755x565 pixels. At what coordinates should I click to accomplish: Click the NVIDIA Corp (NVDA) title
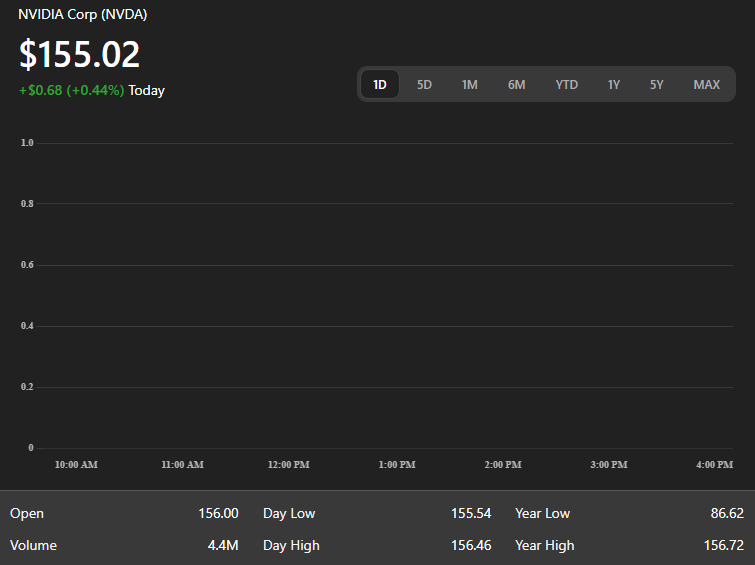pyautogui.click(x=83, y=14)
